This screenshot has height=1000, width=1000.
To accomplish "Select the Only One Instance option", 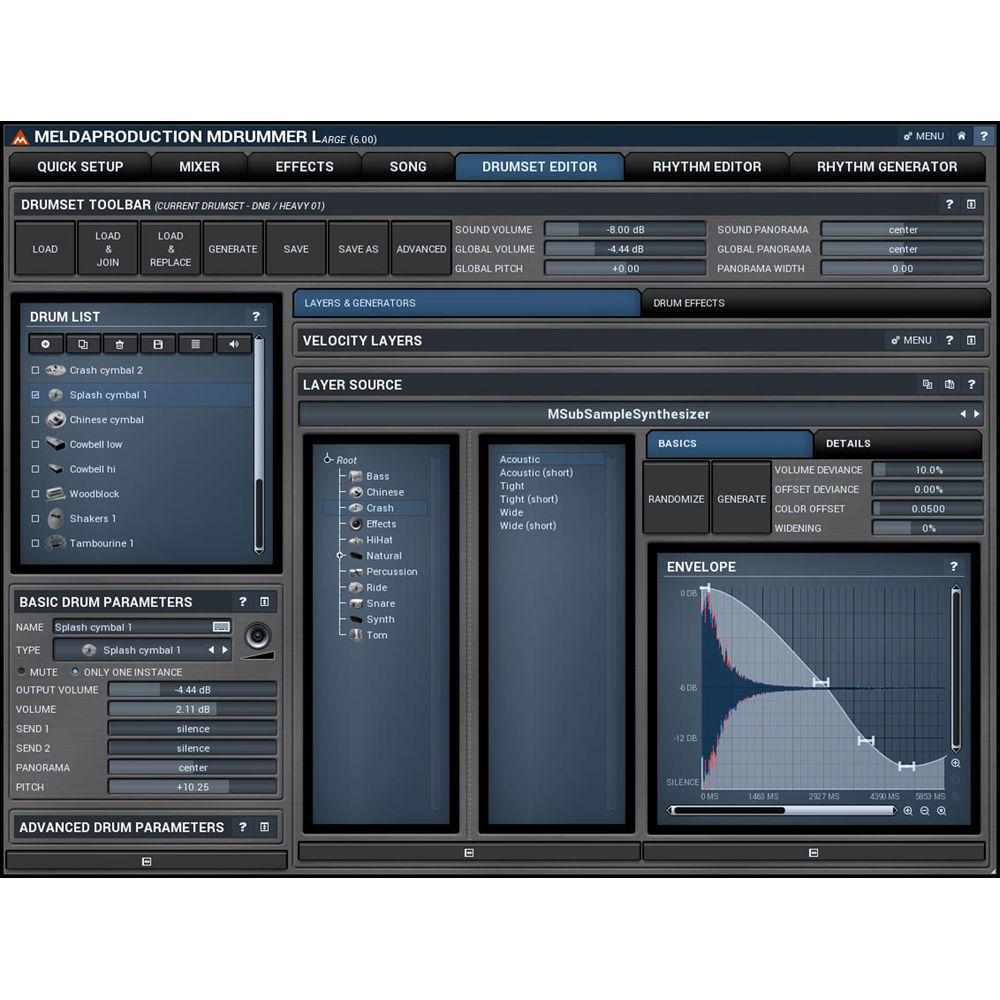I will coord(76,671).
